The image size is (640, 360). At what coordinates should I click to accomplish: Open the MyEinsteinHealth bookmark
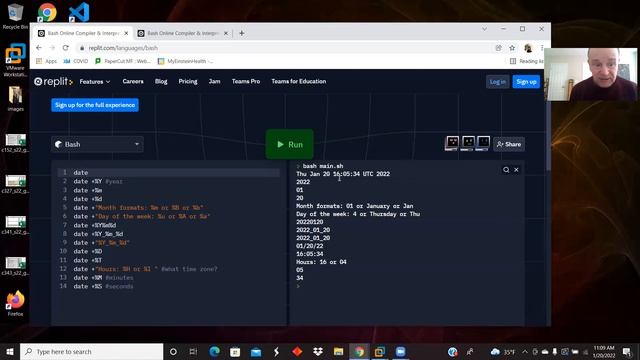coord(186,61)
